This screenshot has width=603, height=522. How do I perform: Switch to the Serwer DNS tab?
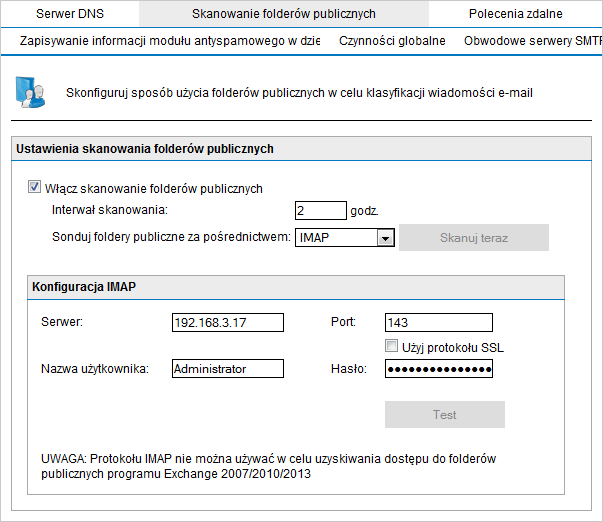70,14
